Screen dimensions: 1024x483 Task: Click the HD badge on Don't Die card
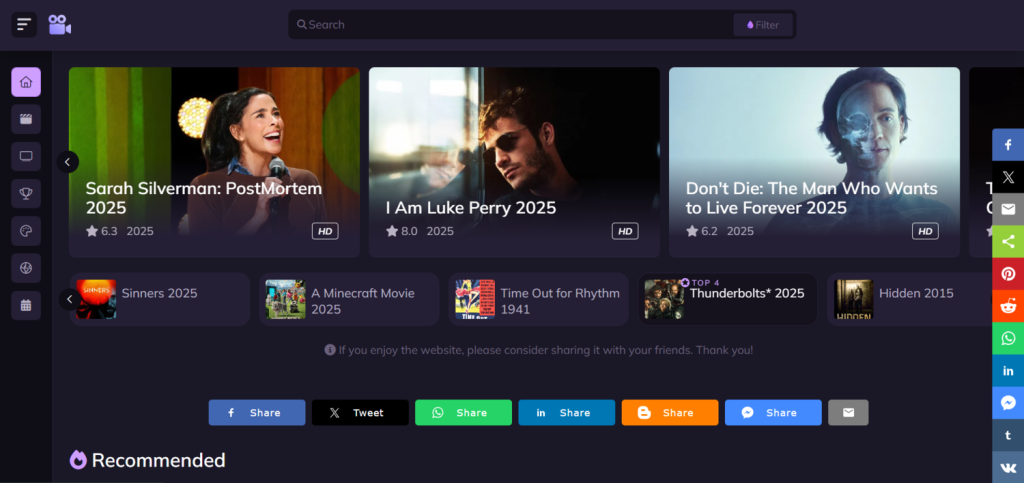pyautogui.click(x=925, y=231)
